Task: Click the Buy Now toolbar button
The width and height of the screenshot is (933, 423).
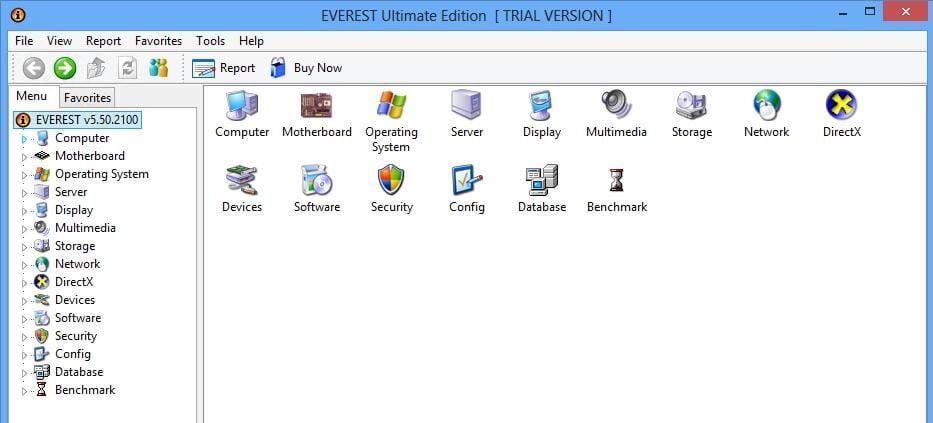Action: (306, 68)
